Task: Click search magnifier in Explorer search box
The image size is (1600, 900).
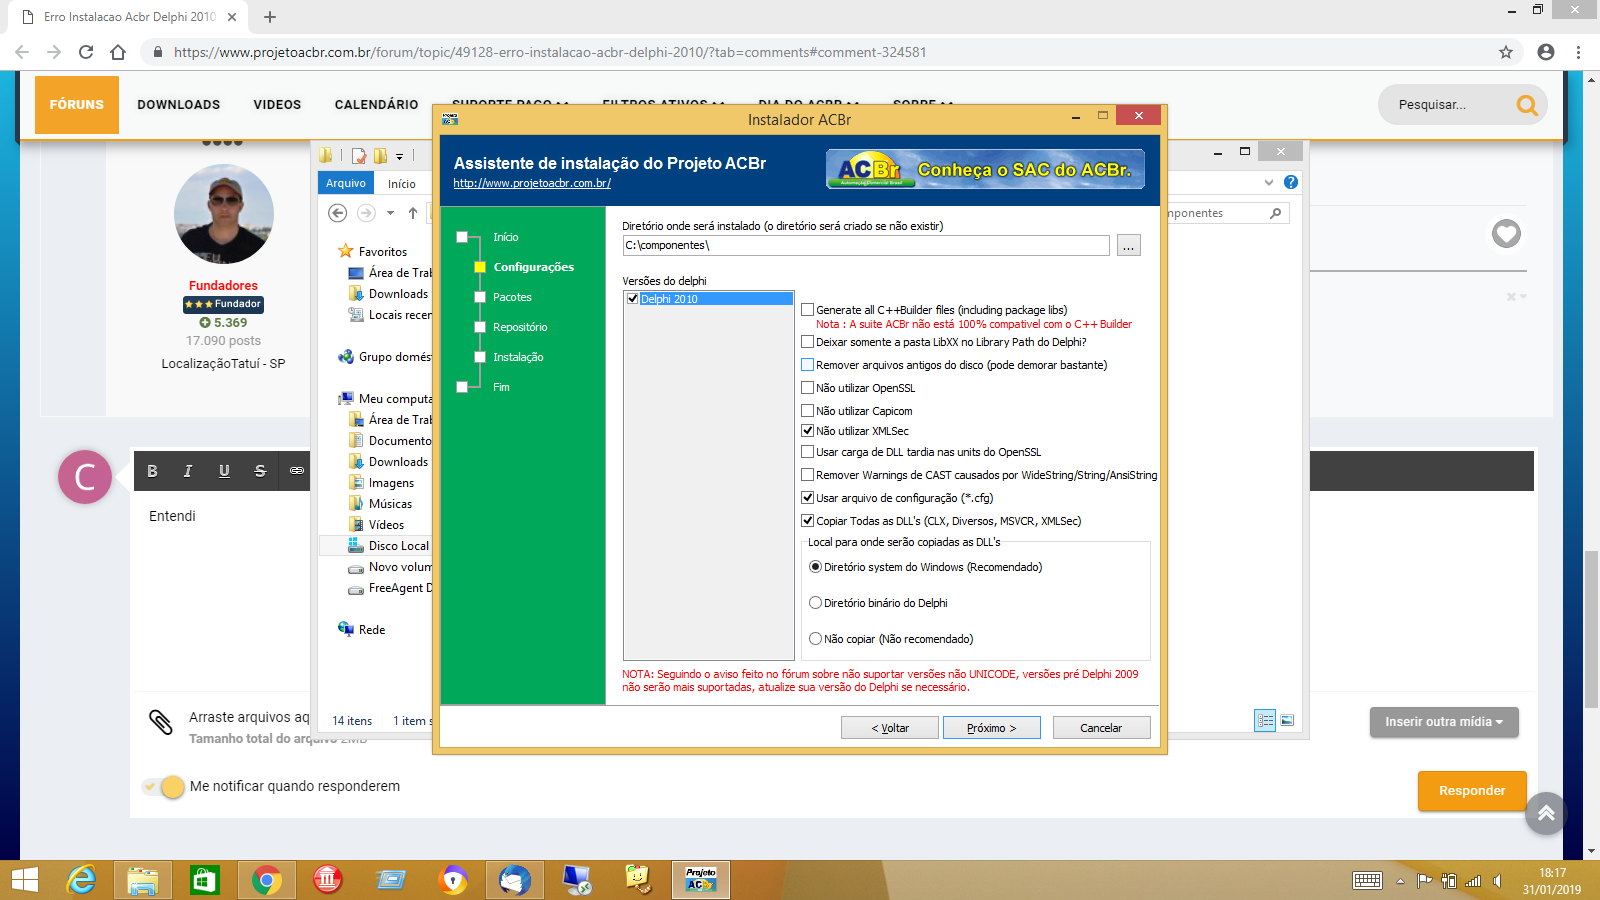Action: (1275, 213)
